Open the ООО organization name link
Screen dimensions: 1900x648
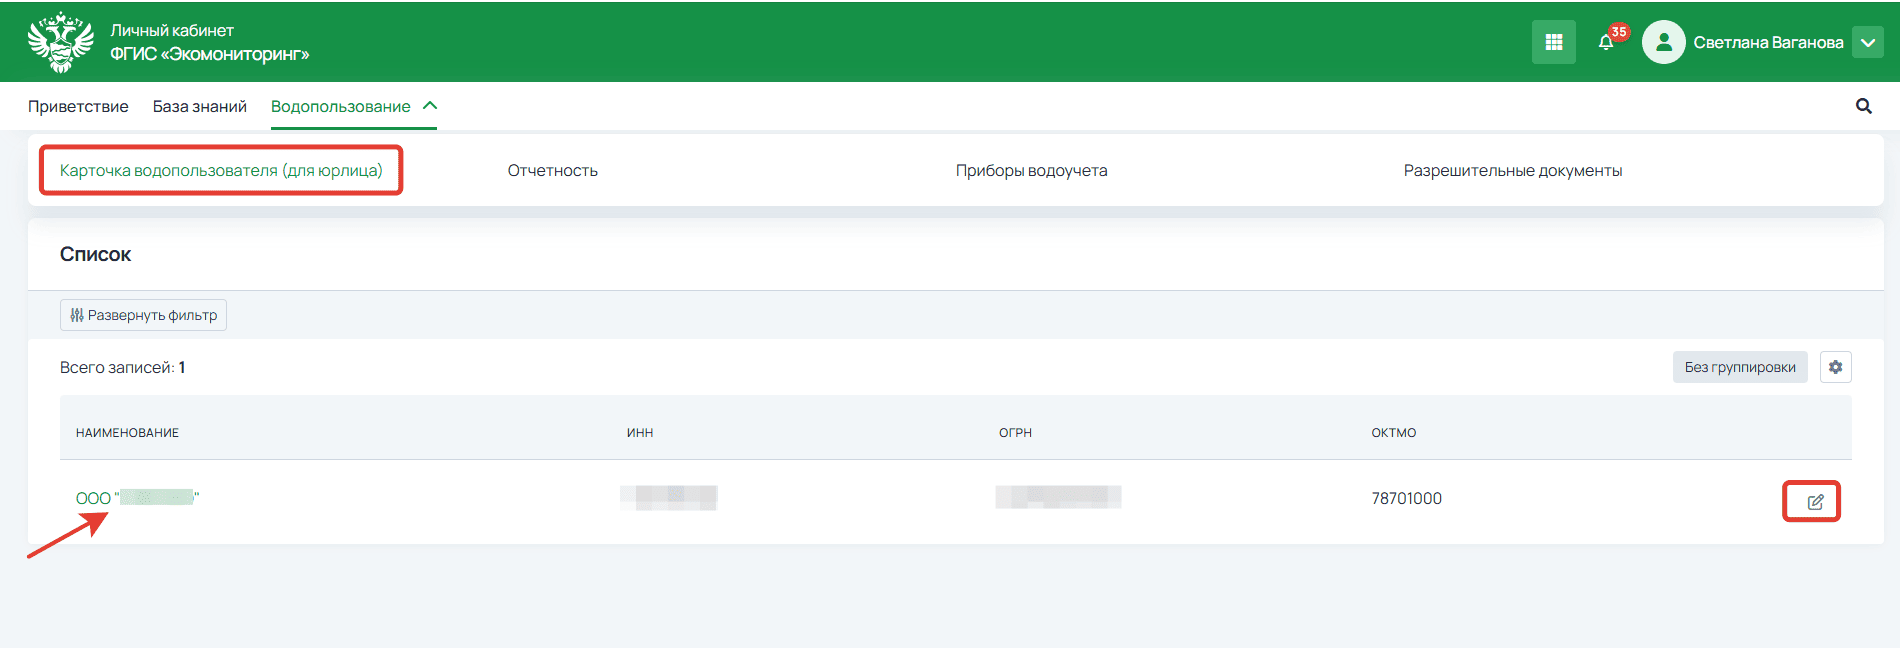137,498
